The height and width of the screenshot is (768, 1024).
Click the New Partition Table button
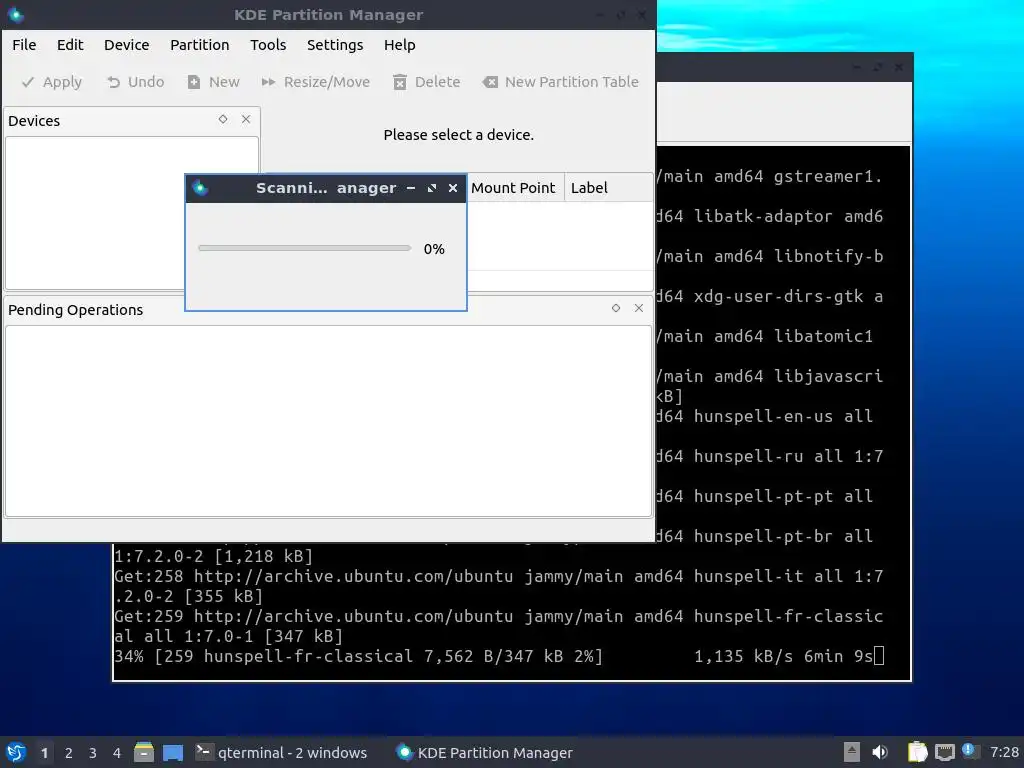561,82
